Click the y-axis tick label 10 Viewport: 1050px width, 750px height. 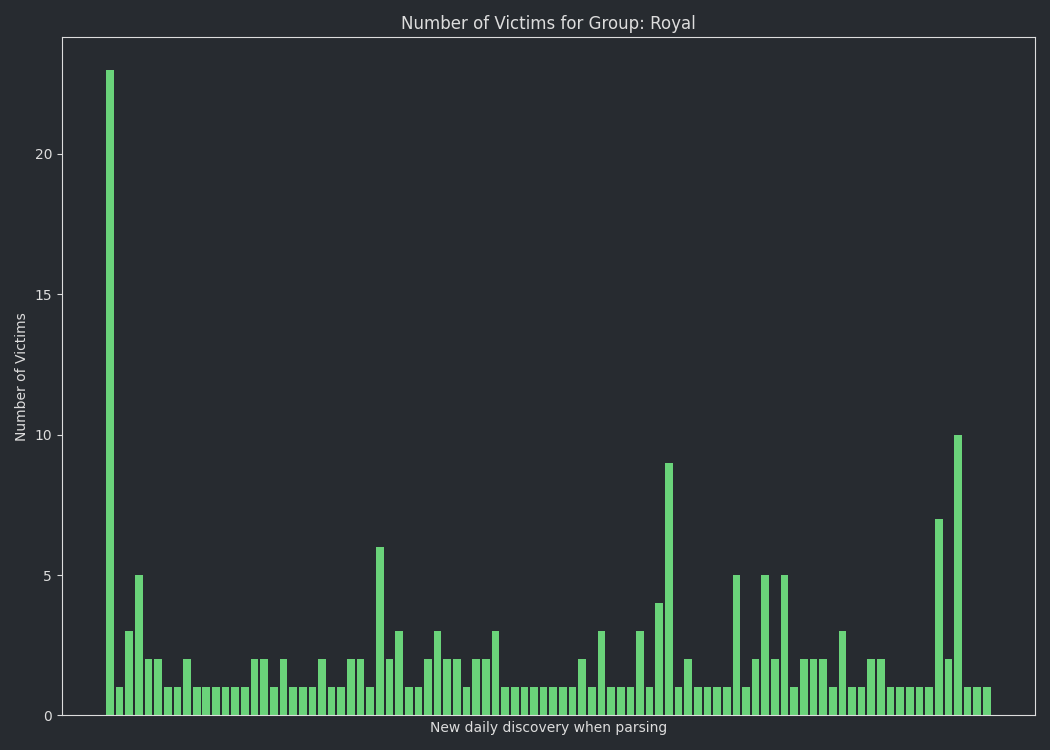pos(43,435)
